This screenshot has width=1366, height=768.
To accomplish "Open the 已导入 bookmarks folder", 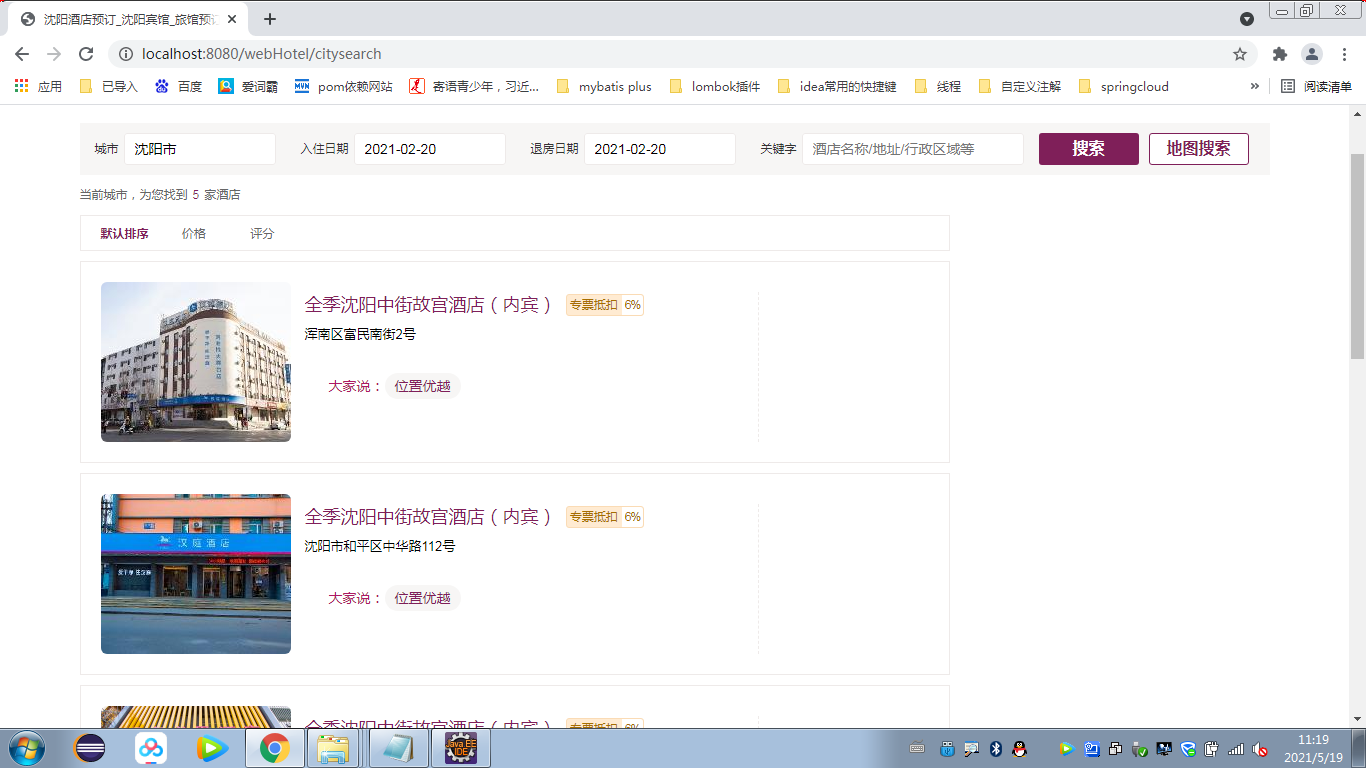I will pyautogui.click(x=108, y=87).
